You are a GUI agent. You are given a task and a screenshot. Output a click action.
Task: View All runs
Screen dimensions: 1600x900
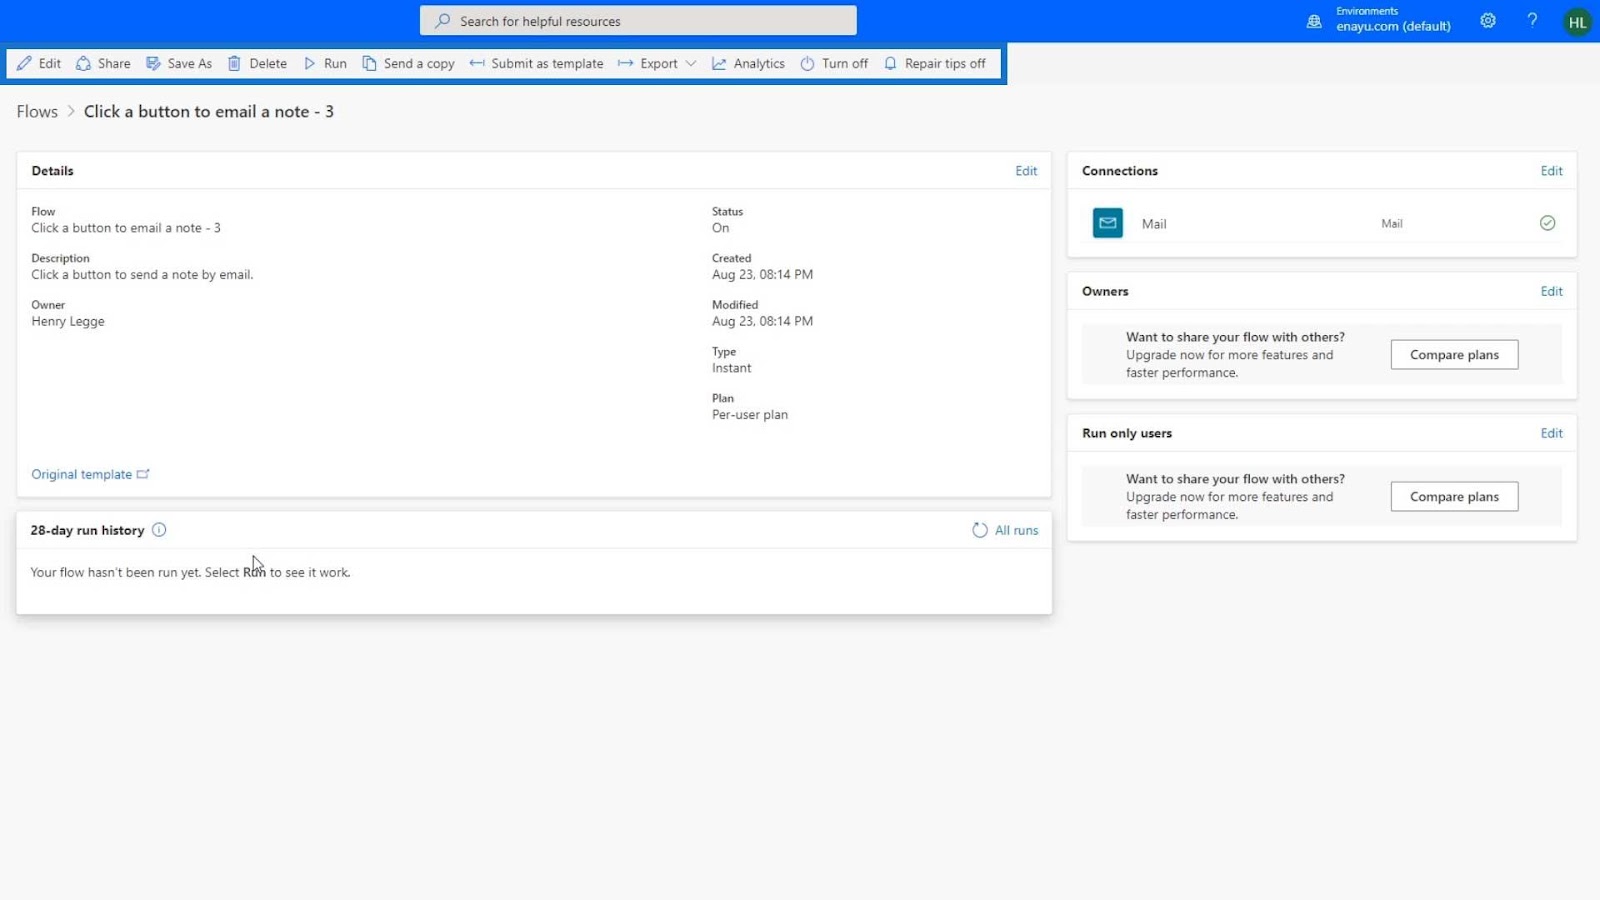[1016, 530]
